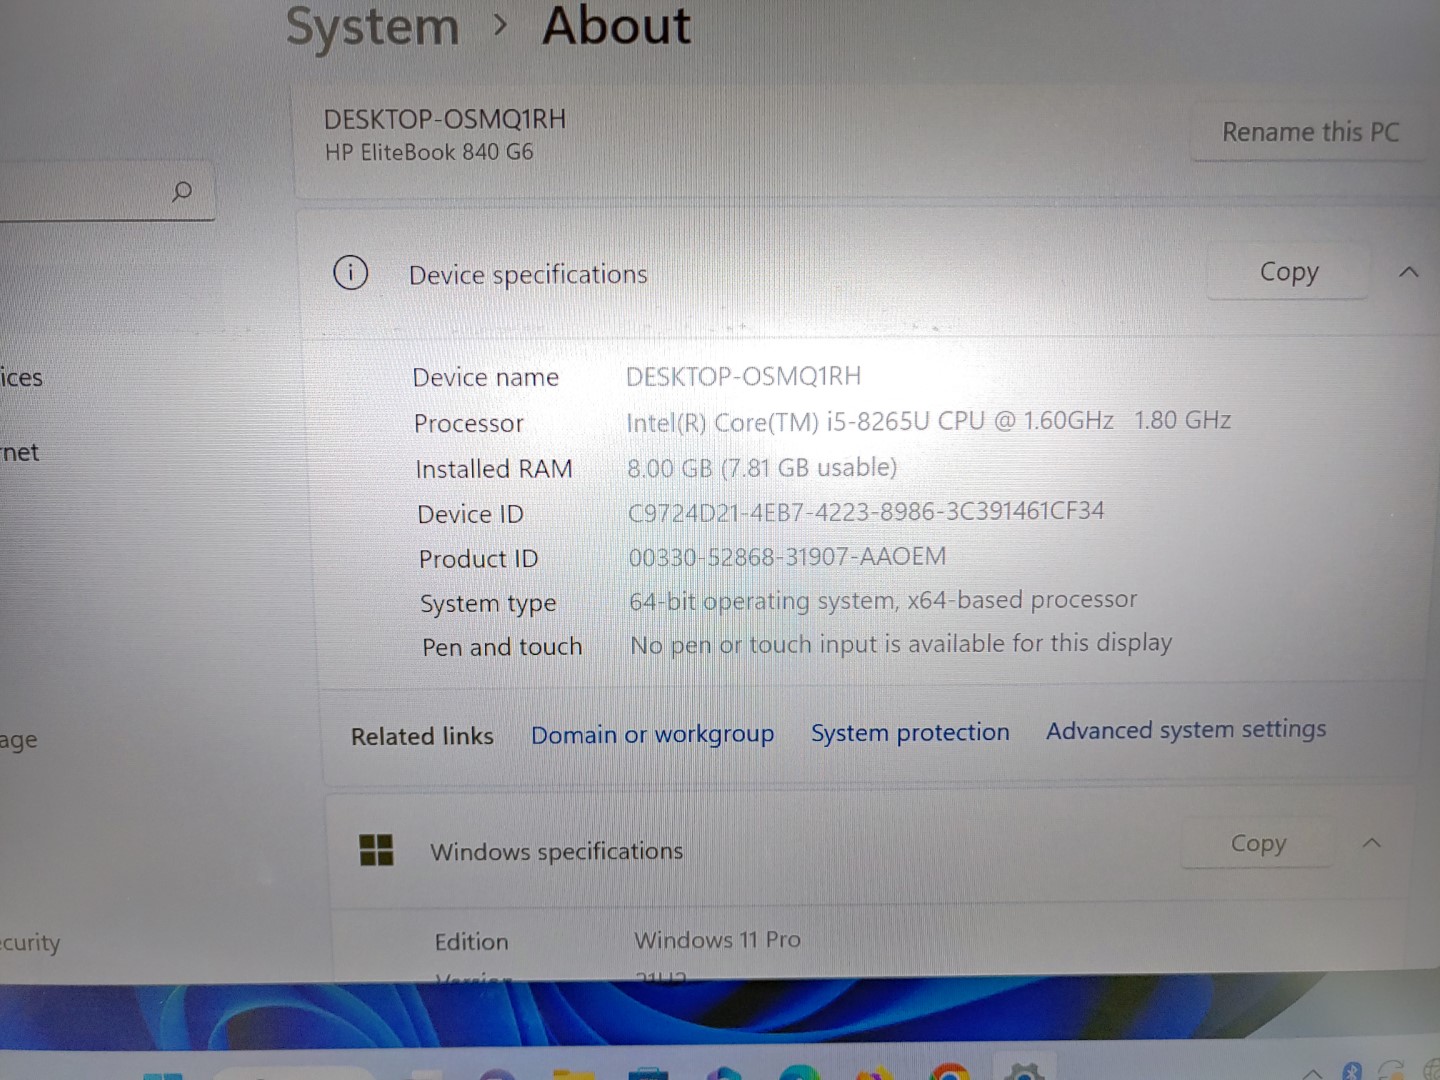Collapse the Device specifications section

tap(1409, 271)
